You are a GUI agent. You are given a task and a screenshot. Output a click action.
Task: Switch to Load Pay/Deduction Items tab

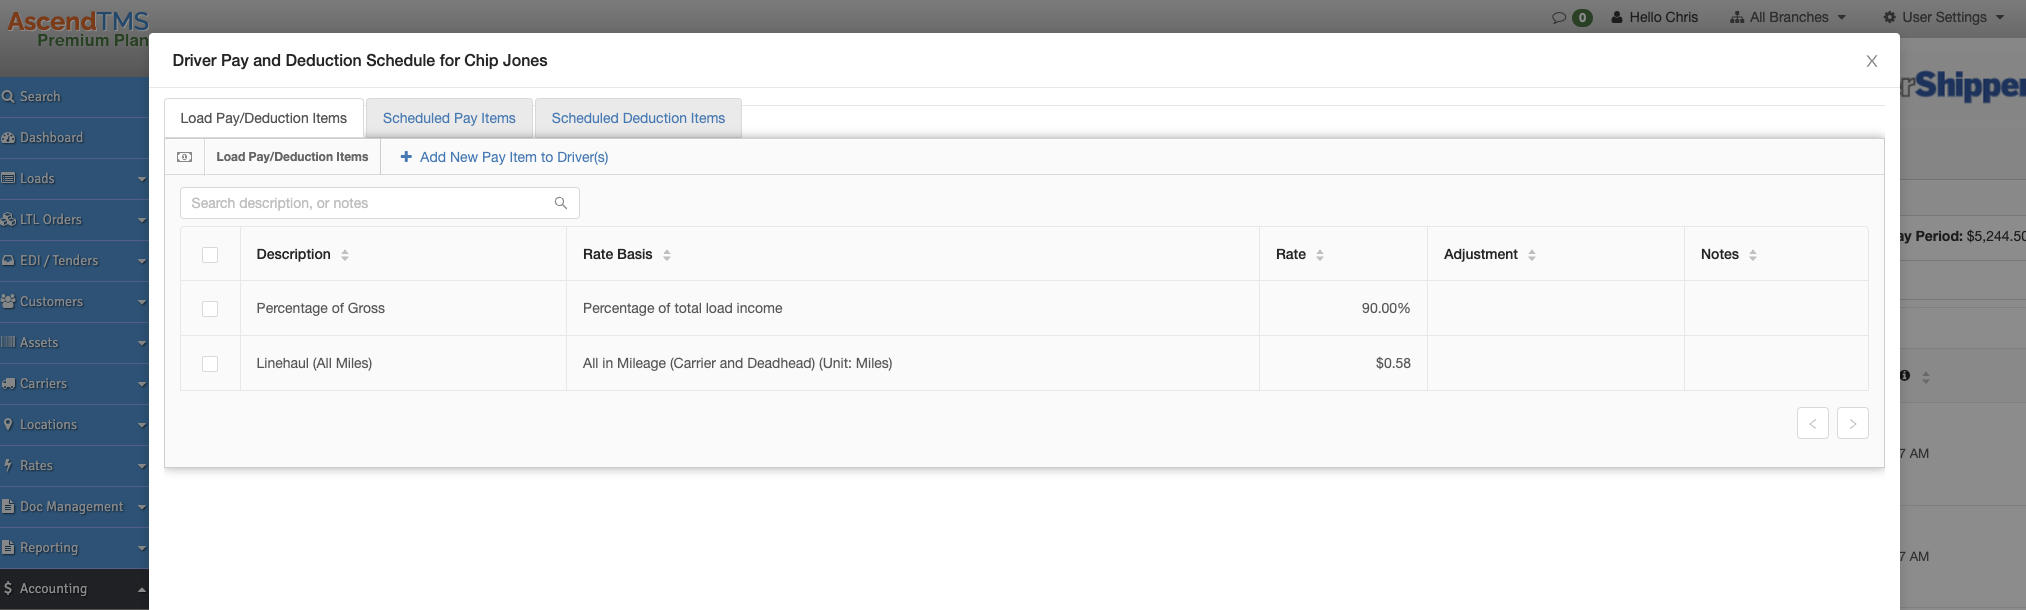[264, 118]
